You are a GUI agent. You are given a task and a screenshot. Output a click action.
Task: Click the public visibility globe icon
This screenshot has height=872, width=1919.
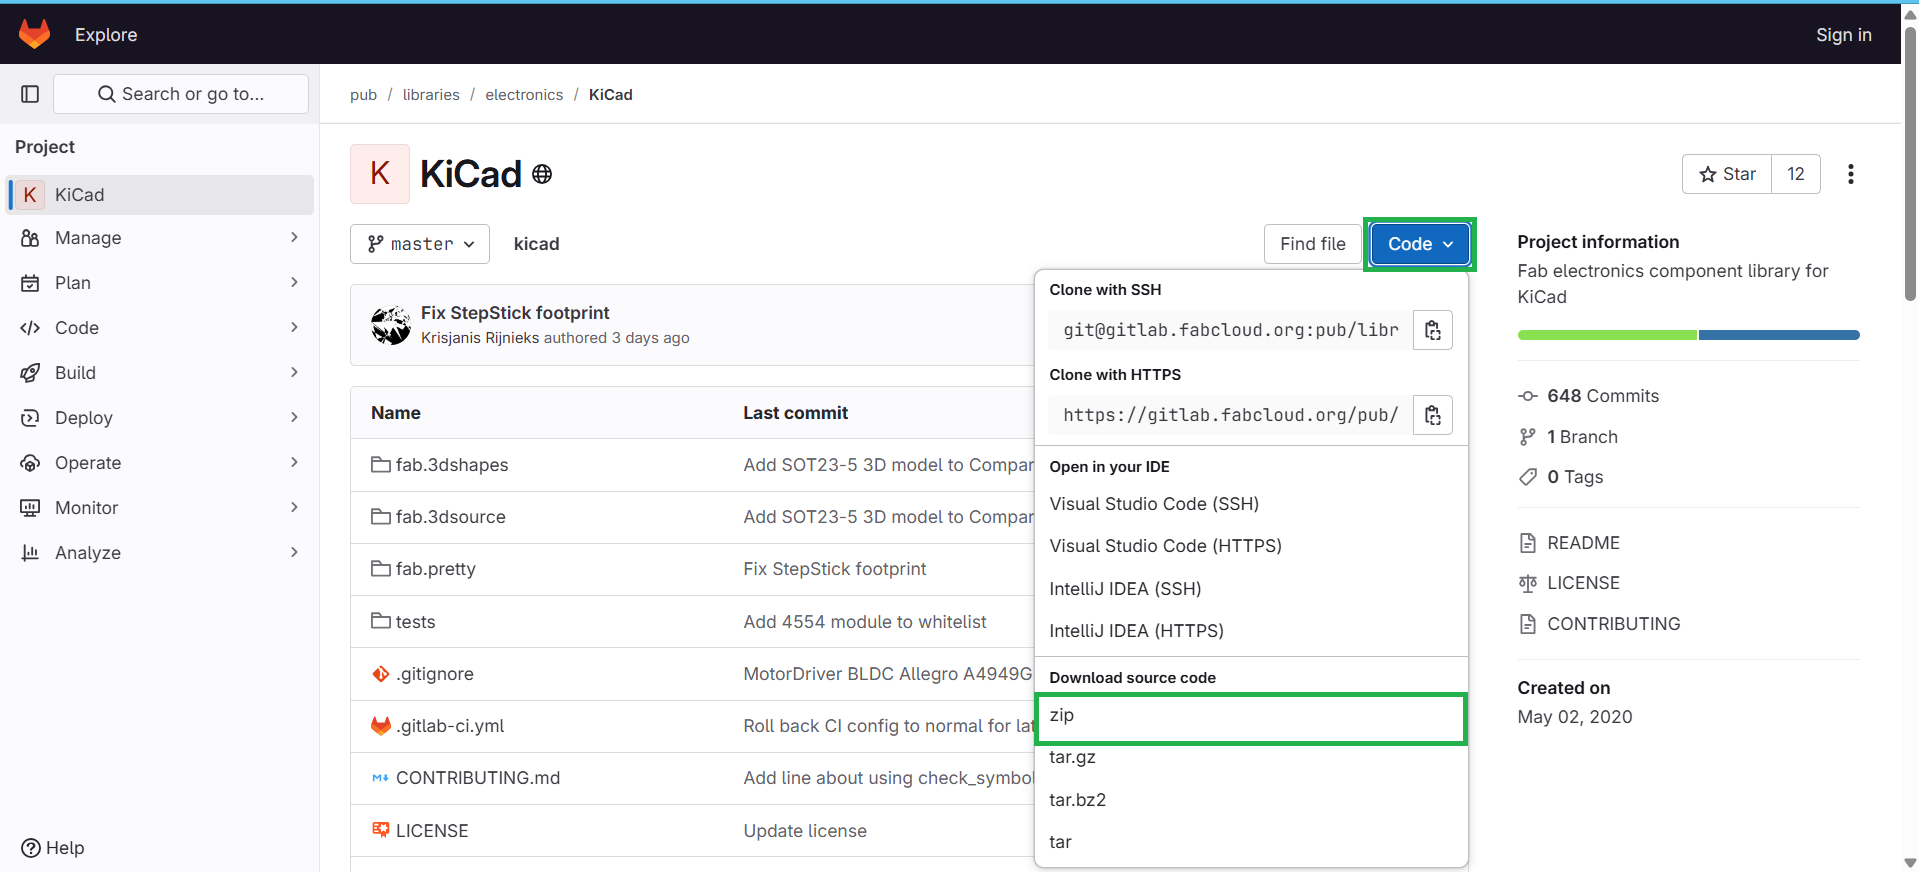pos(542,174)
